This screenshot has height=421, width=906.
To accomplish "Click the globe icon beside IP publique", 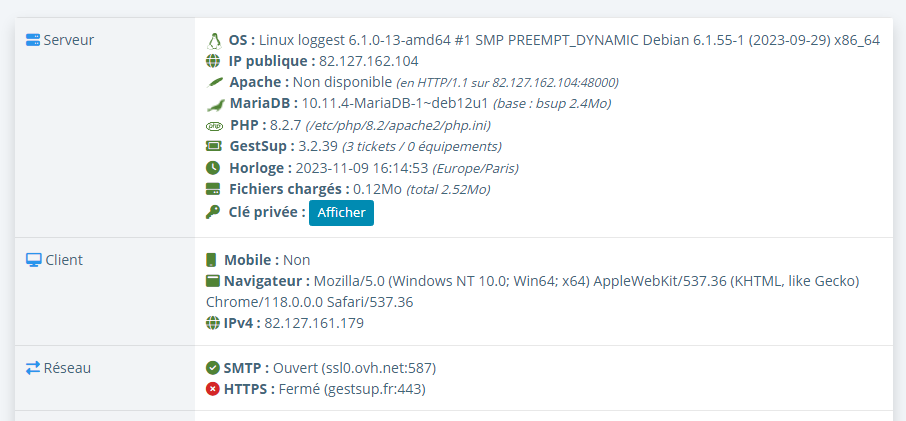I will point(213,61).
